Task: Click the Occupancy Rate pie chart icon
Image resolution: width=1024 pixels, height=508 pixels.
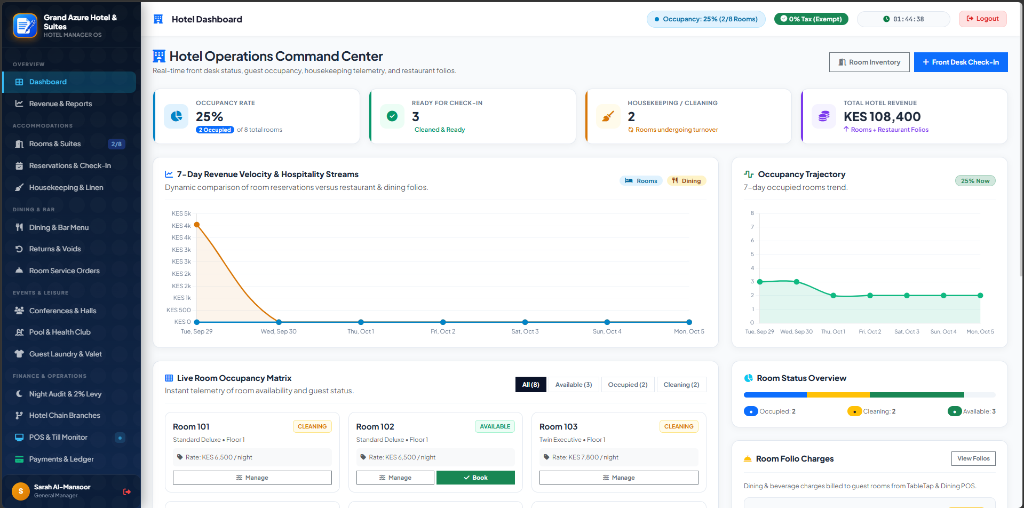Action: click(176, 116)
